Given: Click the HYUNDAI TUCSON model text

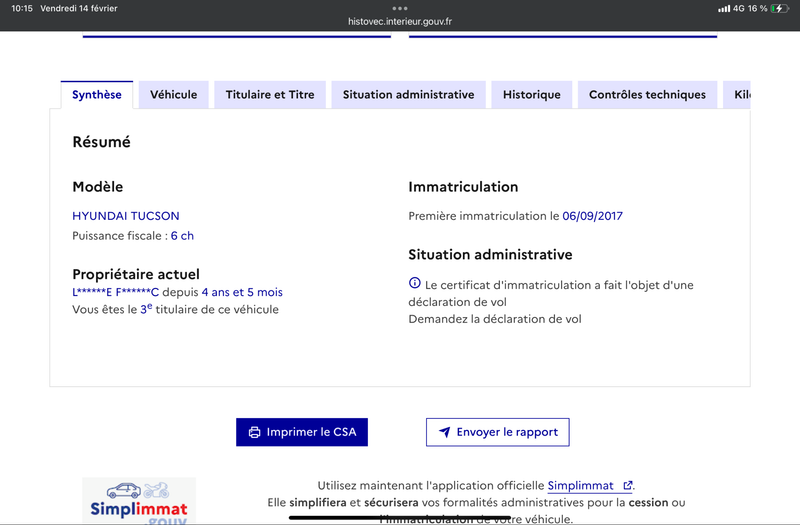Looking at the screenshot, I should (126, 216).
